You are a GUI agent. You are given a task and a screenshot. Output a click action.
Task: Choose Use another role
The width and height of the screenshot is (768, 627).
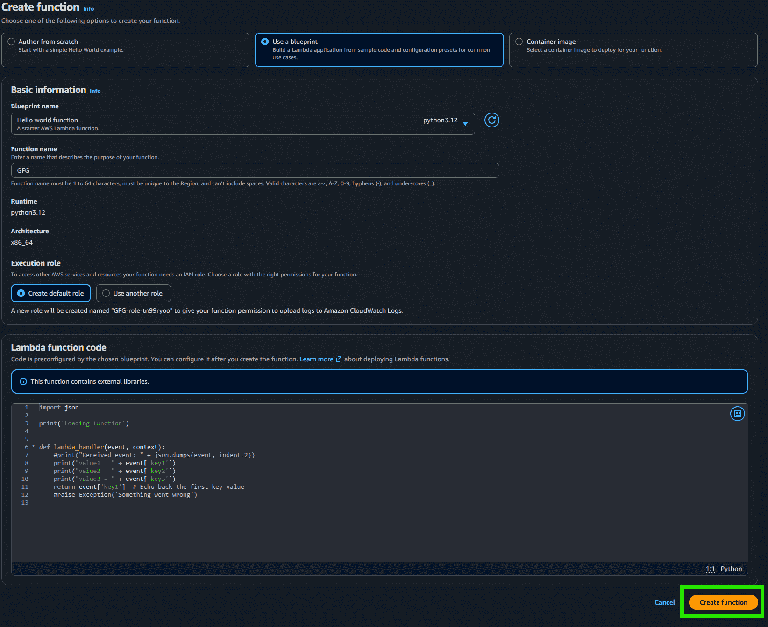click(134, 293)
